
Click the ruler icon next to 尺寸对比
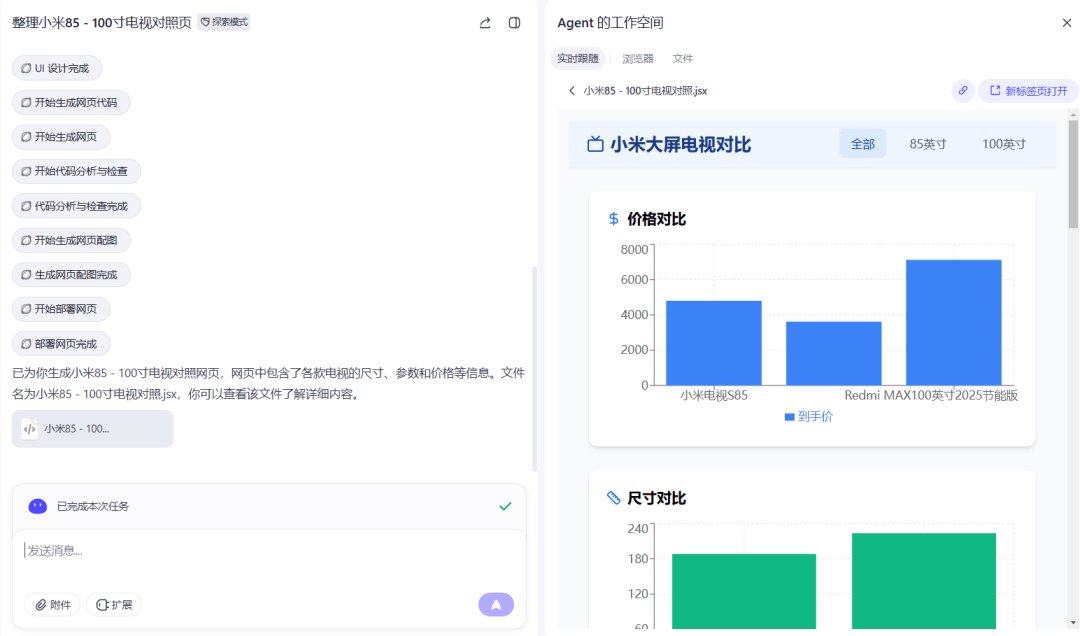(x=613, y=498)
